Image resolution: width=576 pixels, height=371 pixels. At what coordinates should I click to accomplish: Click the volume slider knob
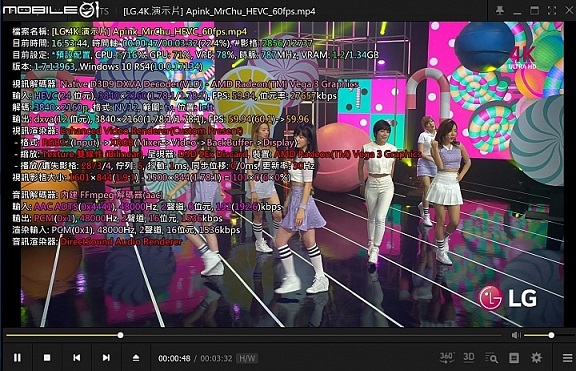point(551,335)
